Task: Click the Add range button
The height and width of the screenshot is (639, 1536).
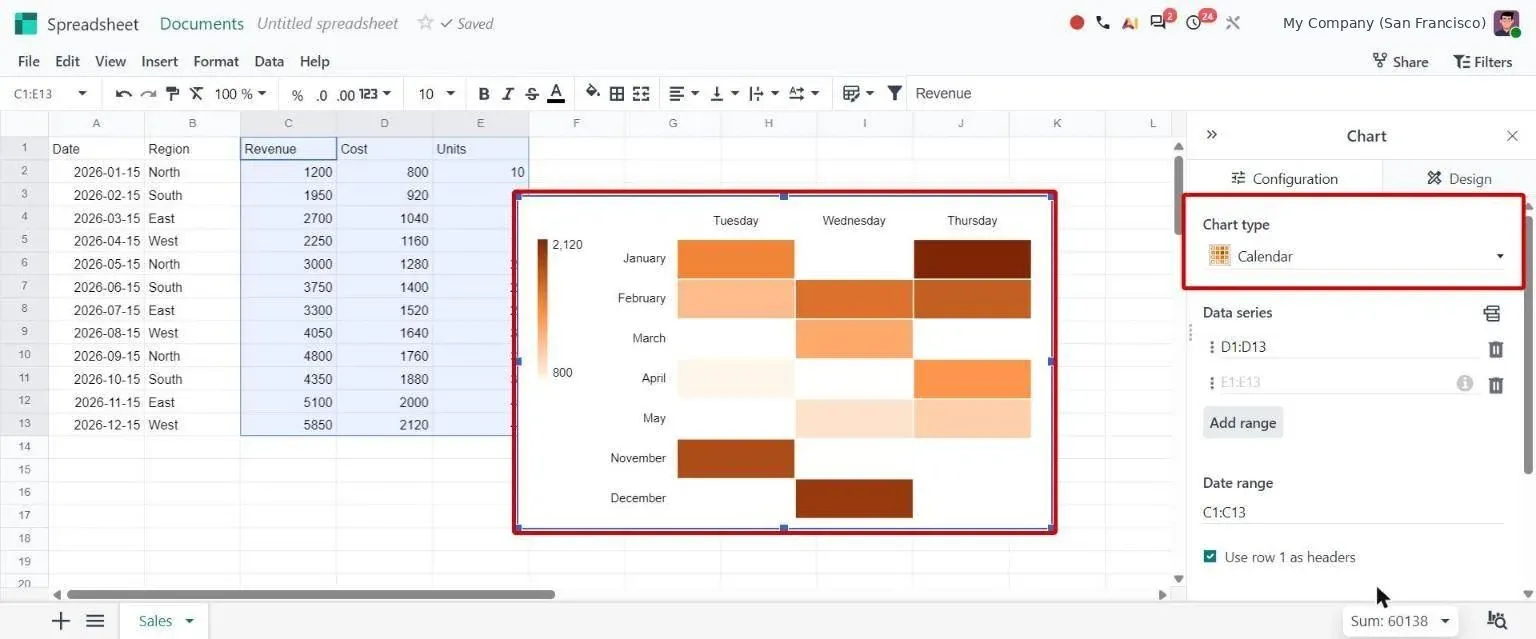Action: pos(1243,422)
